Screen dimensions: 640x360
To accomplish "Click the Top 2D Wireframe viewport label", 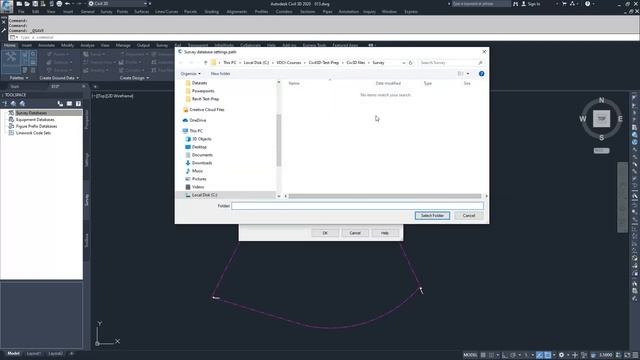I will click(x=113, y=96).
